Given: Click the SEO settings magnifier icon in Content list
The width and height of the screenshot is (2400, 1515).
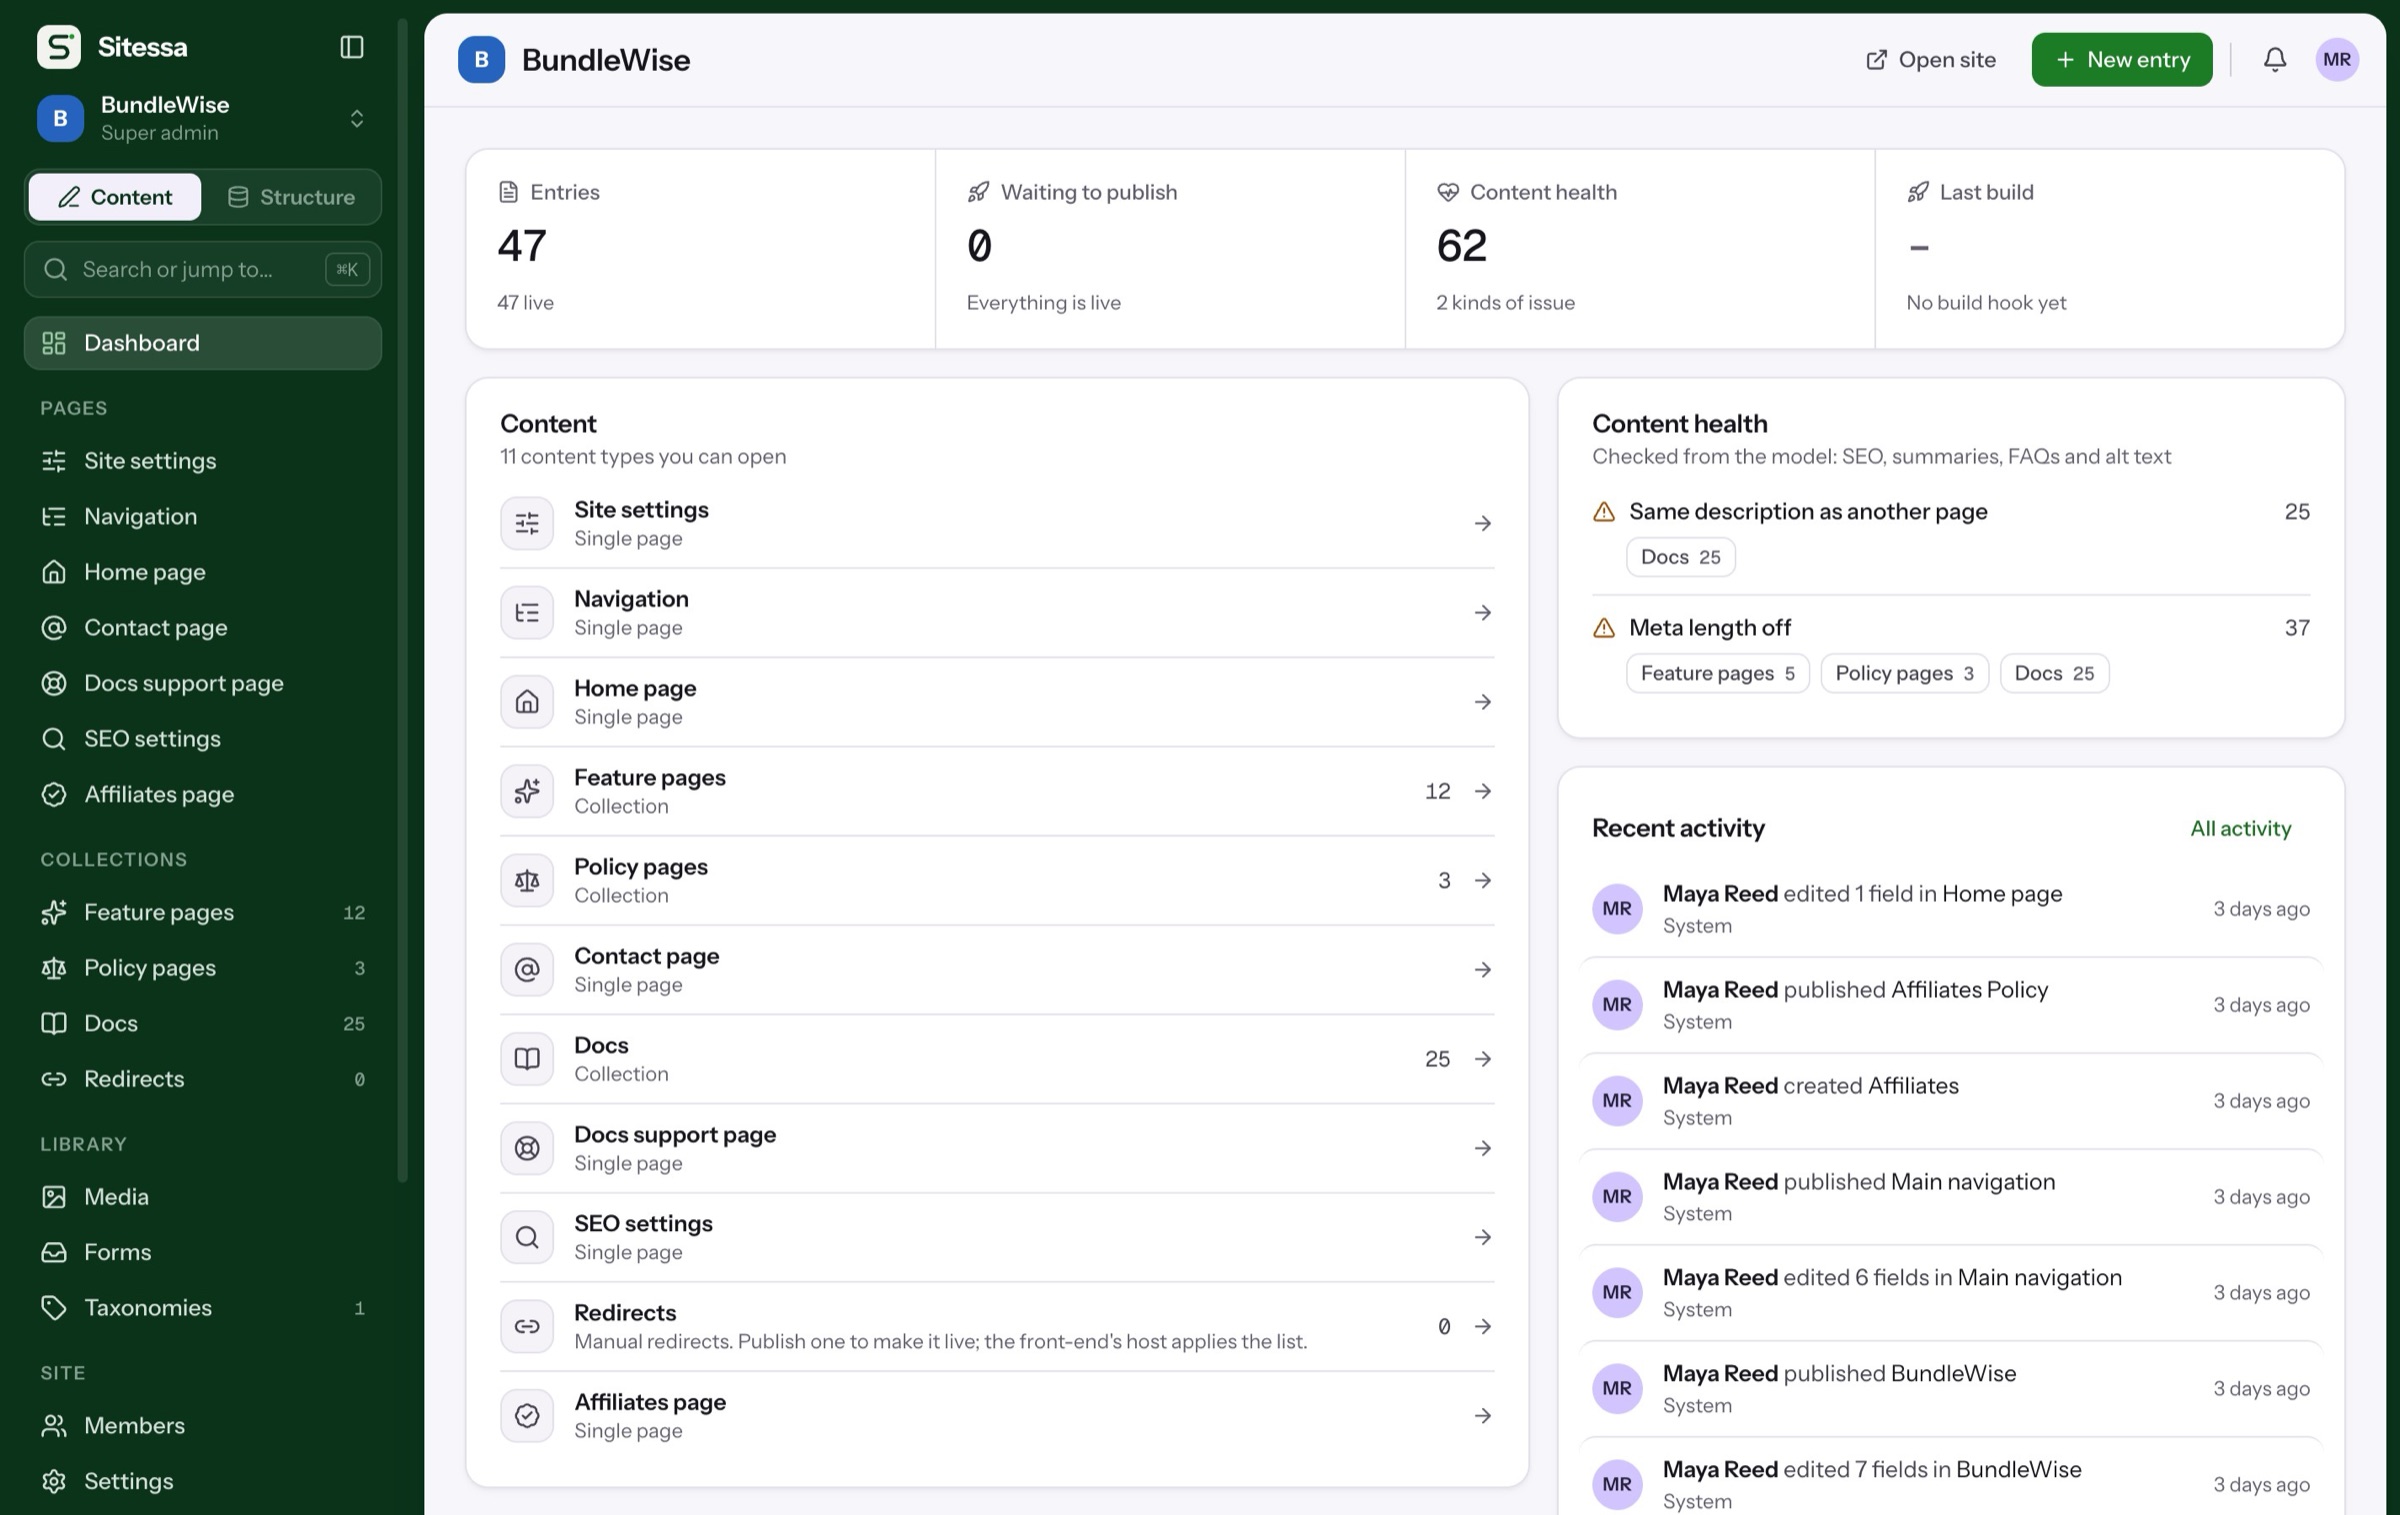Looking at the screenshot, I should [527, 1237].
